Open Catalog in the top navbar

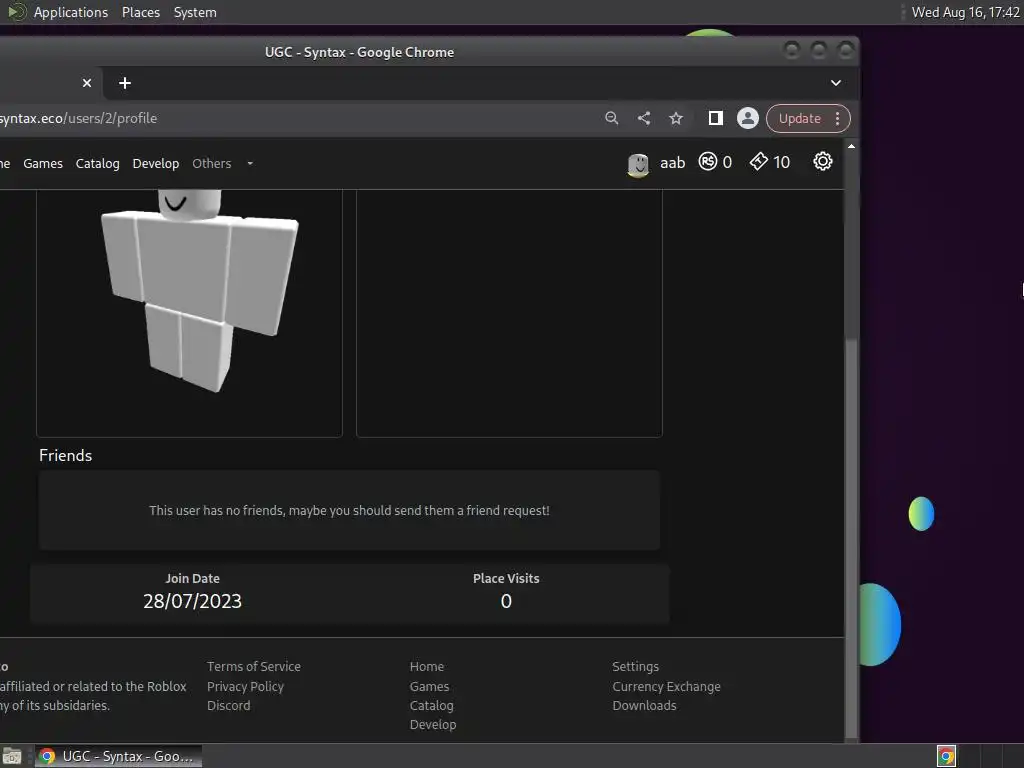[97, 163]
